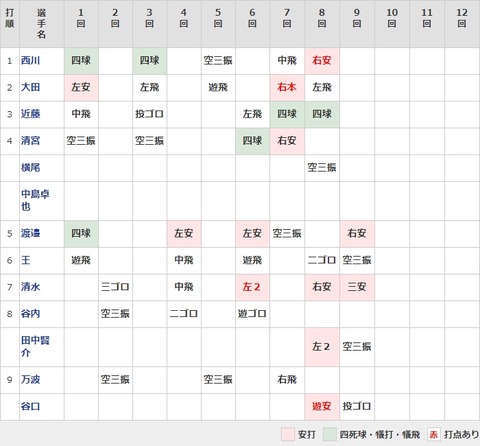Click 中島卓也 player name
This screenshot has height=446, width=480.
[35, 200]
